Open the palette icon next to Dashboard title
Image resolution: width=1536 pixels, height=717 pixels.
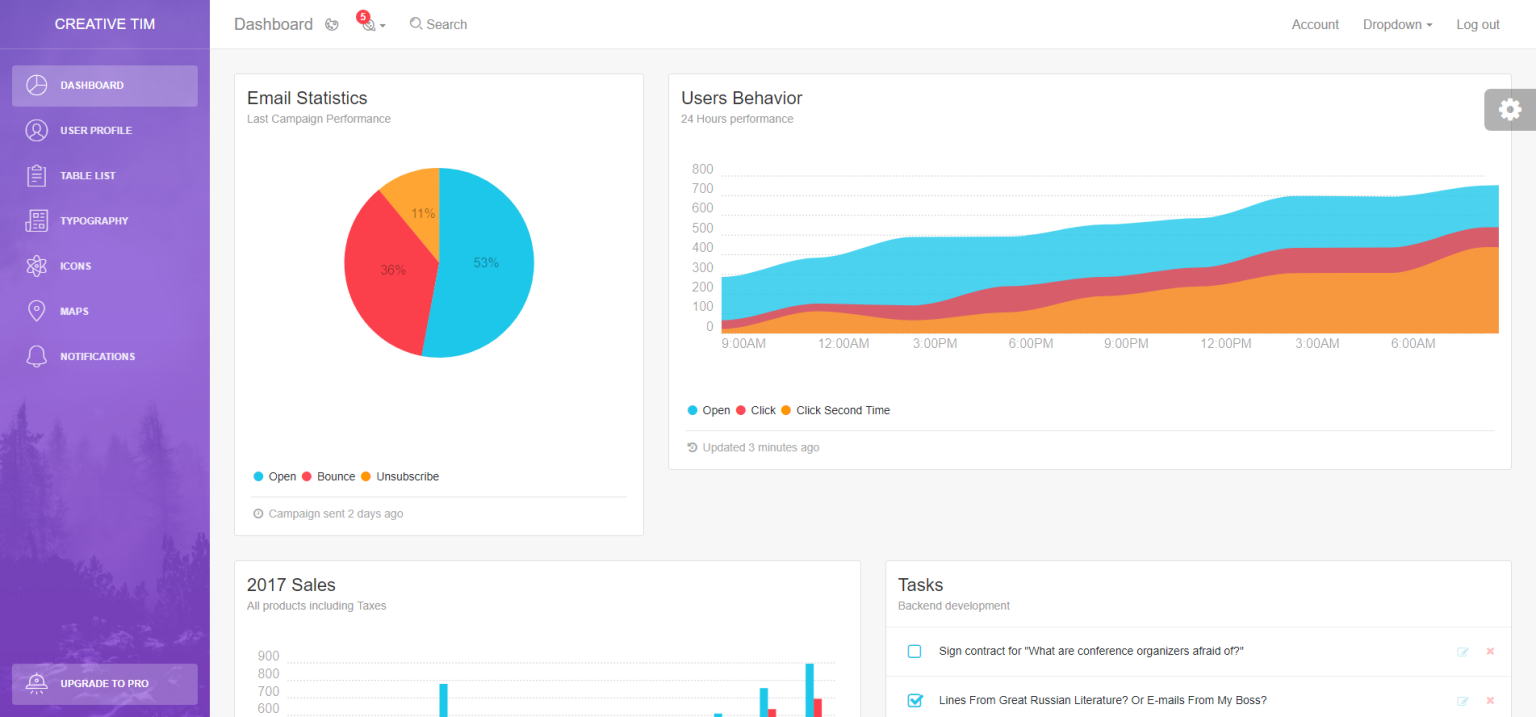coord(331,24)
